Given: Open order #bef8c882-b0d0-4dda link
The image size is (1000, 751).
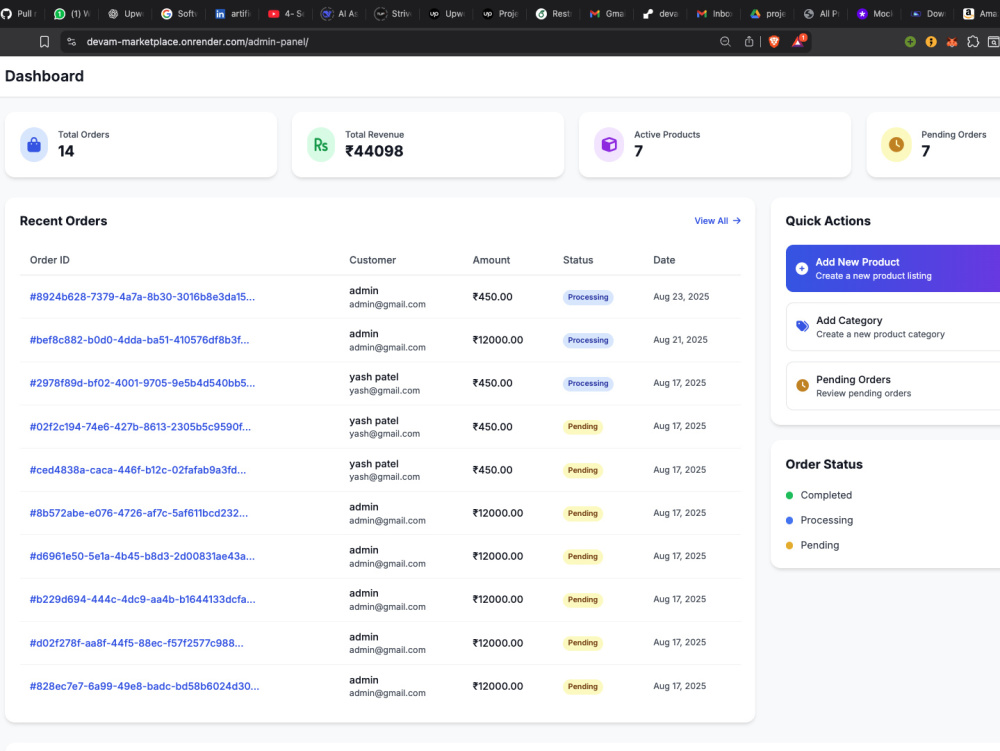Looking at the screenshot, I should pos(139,340).
